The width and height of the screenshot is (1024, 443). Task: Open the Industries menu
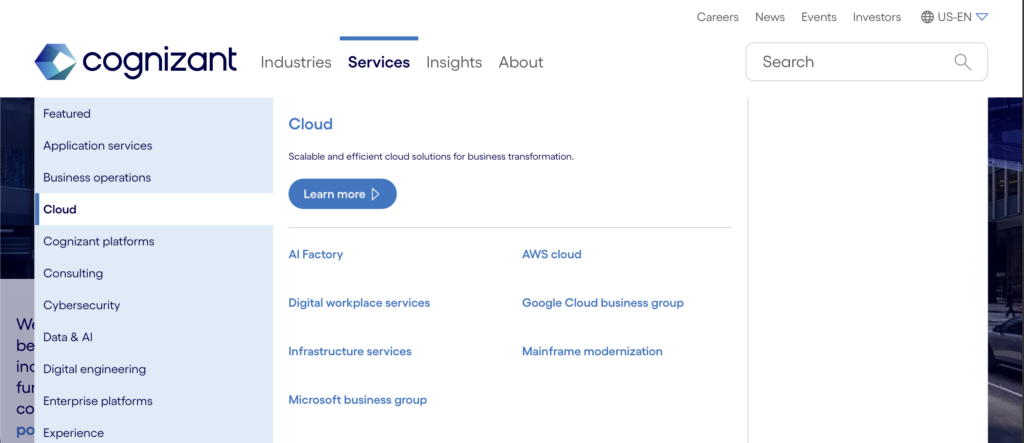tap(296, 62)
